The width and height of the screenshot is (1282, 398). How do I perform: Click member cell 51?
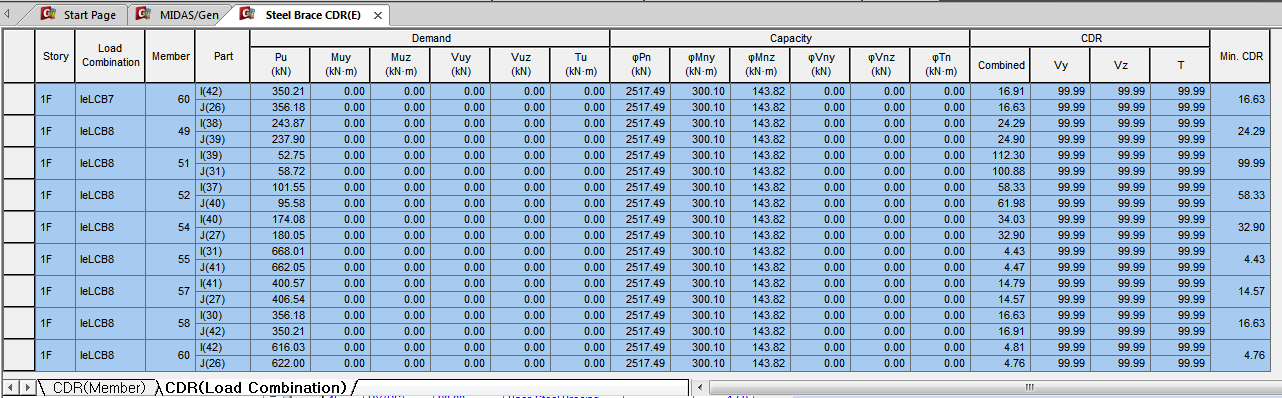[170, 163]
